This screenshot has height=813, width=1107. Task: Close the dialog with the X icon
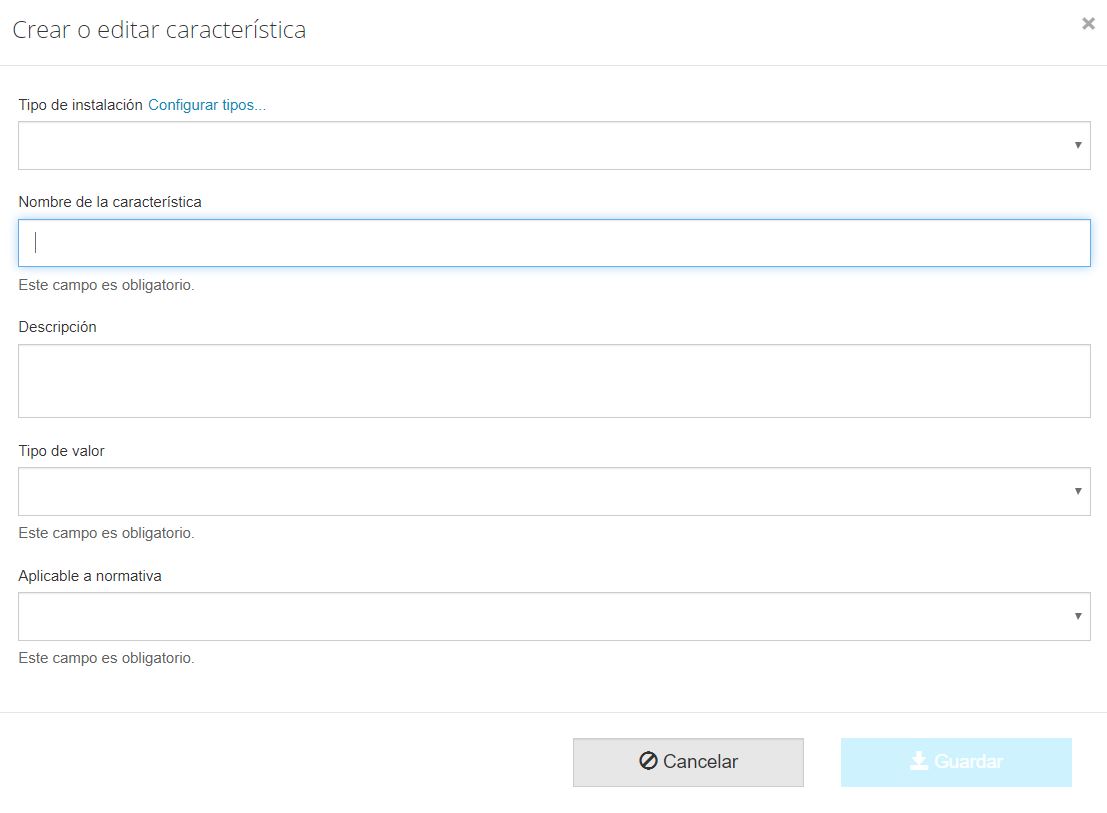tap(1088, 24)
